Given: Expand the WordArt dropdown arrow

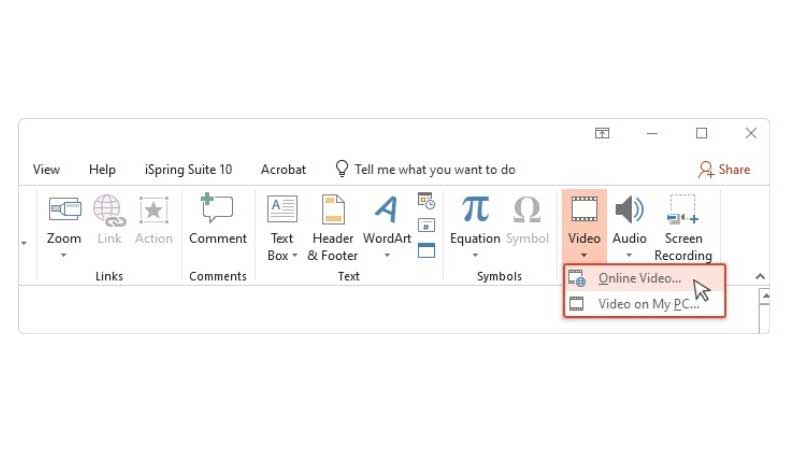Looking at the screenshot, I should [x=387, y=255].
